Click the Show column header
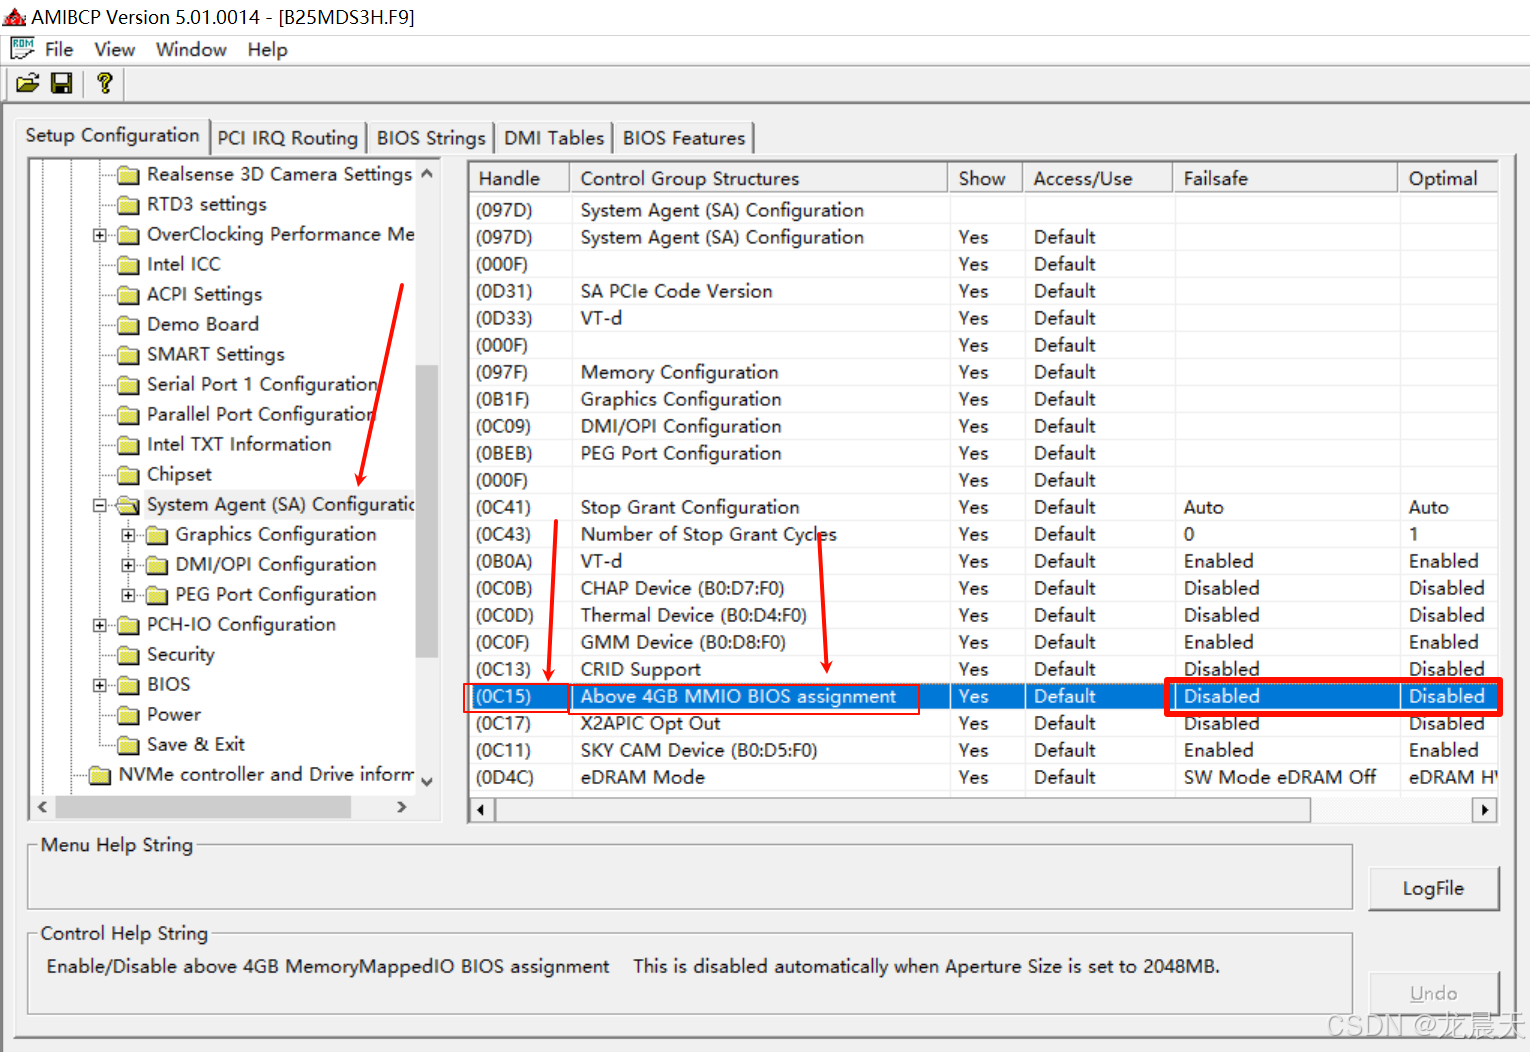1530x1052 pixels. [984, 178]
